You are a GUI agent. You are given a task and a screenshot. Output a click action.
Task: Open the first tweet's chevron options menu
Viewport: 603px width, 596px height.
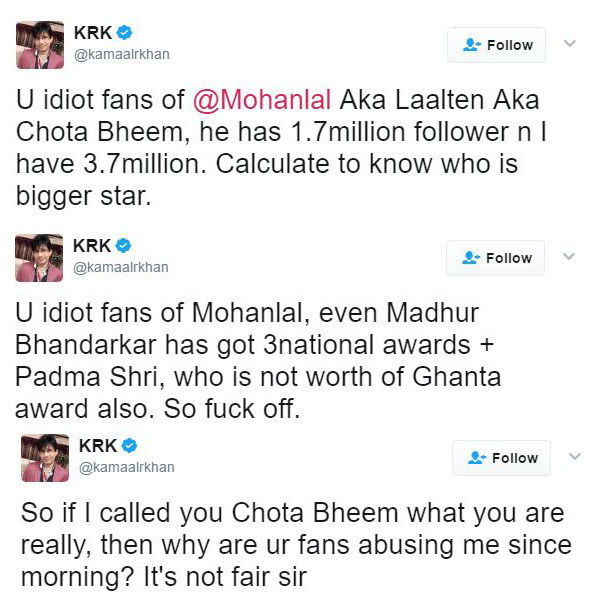pyautogui.click(x=570, y=43)
